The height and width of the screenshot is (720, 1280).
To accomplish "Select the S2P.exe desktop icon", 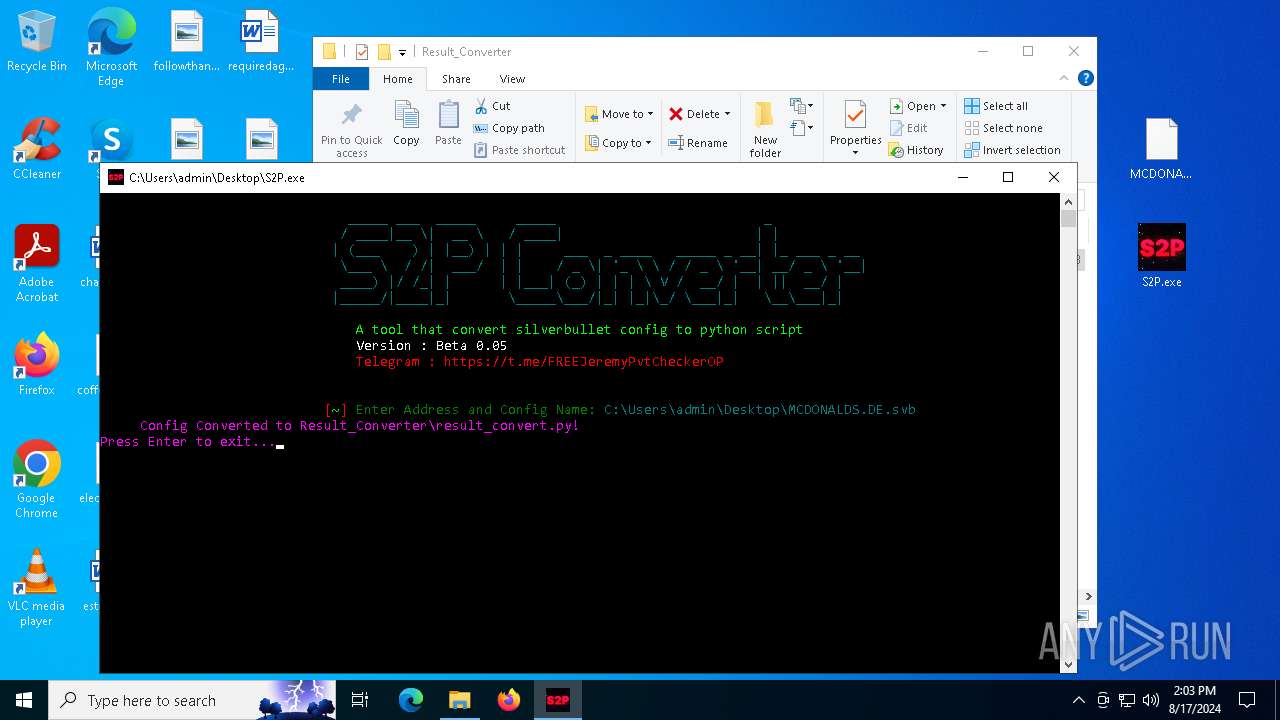I will pyautogui.click(x=1161, y=257).
